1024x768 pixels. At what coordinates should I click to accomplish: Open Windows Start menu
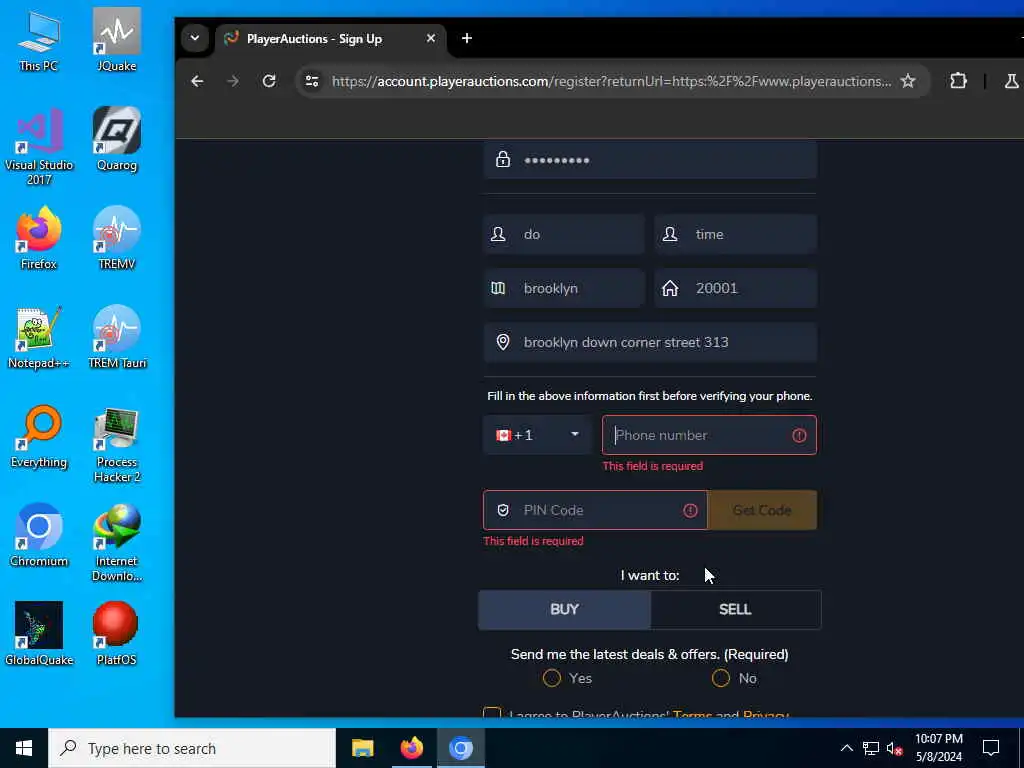tap(24, 748)
